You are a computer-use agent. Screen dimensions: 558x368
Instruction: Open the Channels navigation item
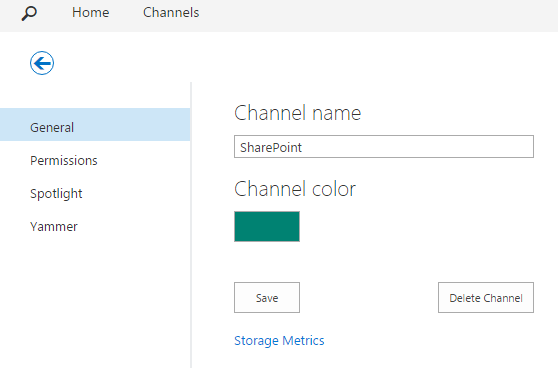point(171,13)
